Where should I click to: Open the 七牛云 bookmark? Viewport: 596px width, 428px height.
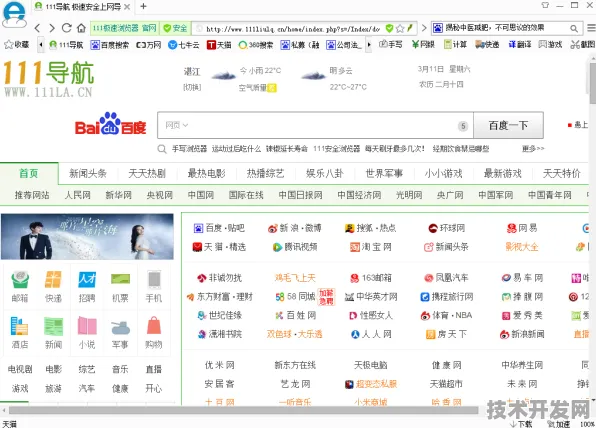pos(184,45)
